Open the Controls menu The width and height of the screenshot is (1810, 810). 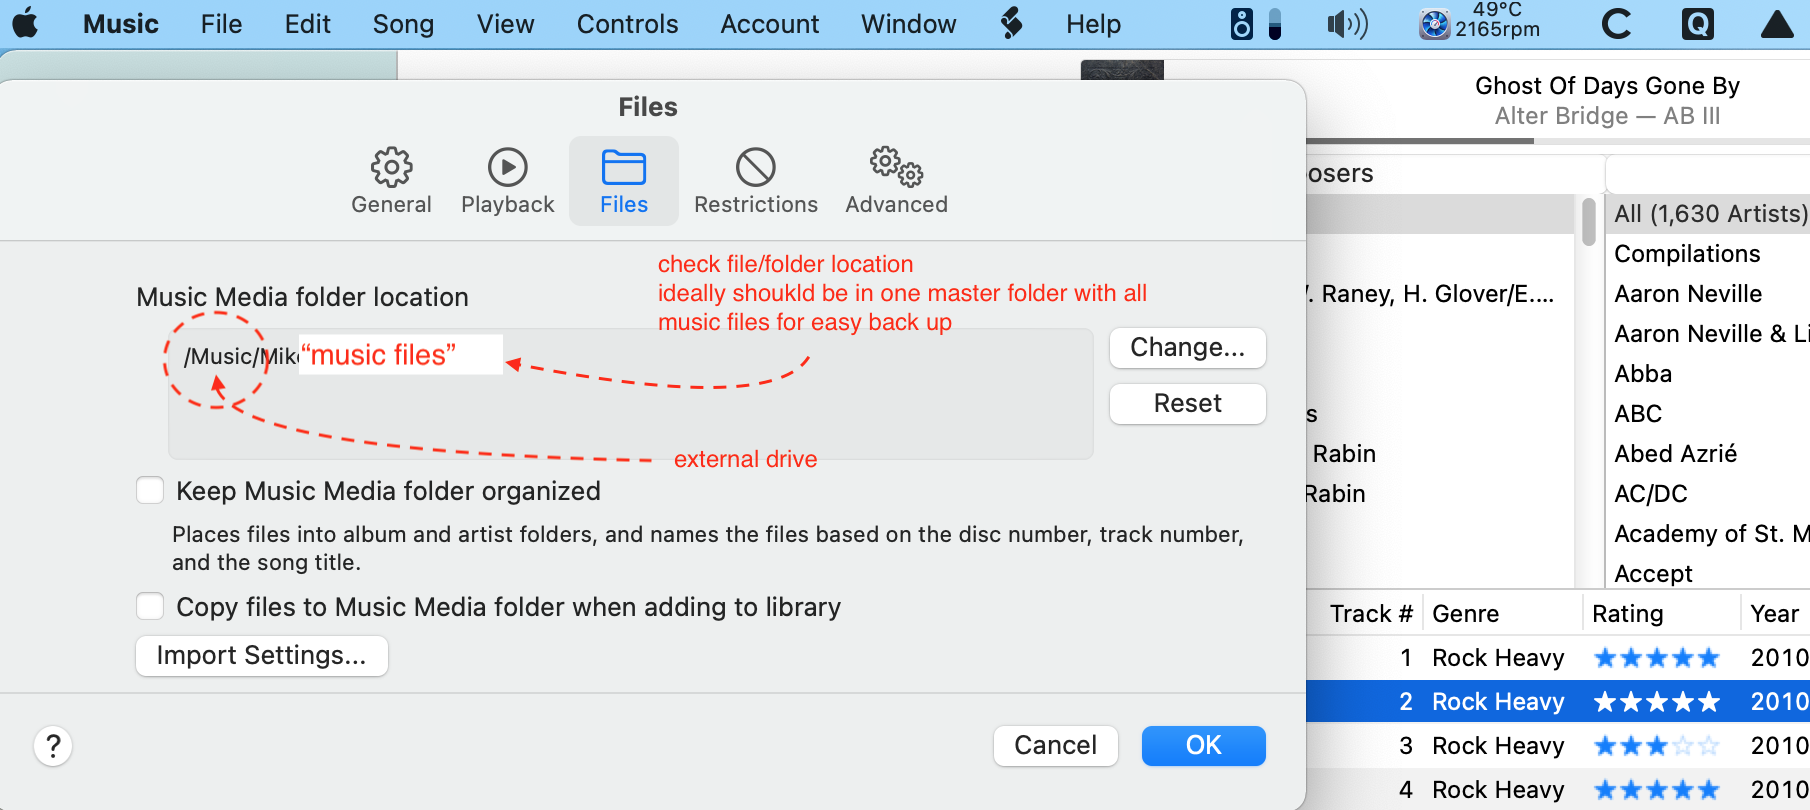point(627,24)
